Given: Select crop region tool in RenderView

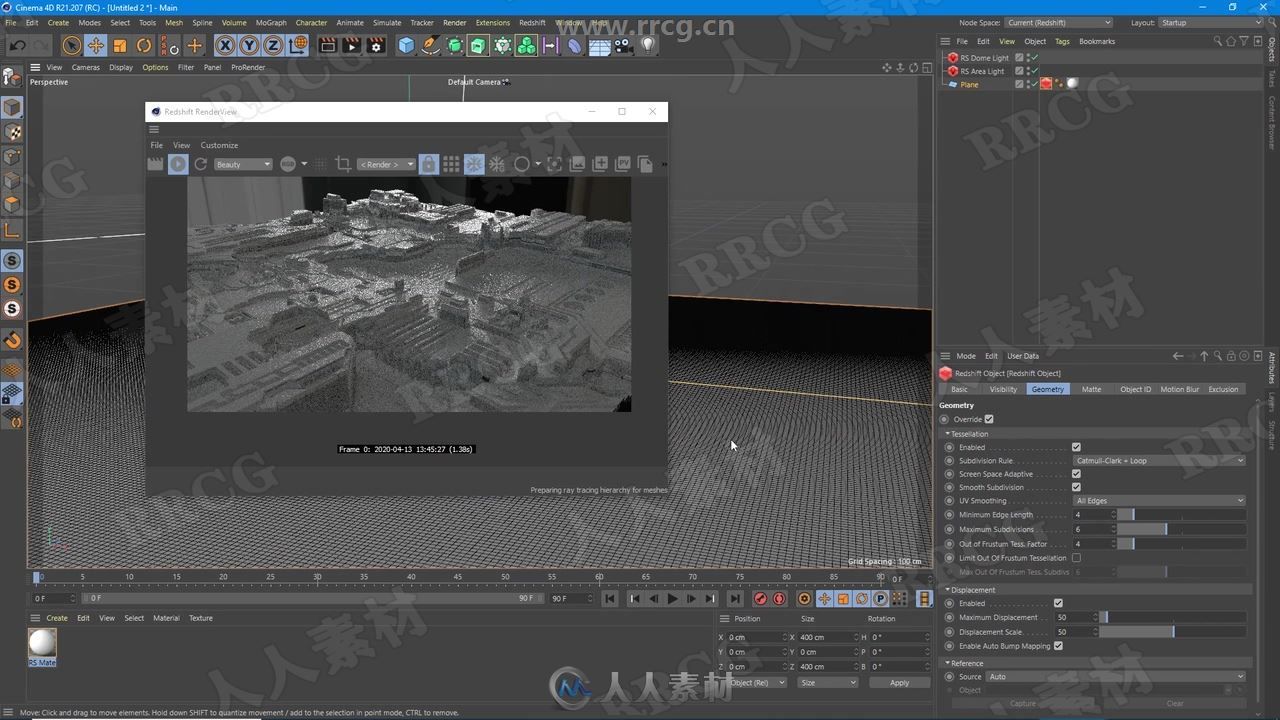Looking at the screenshot, I should (343, 164).
